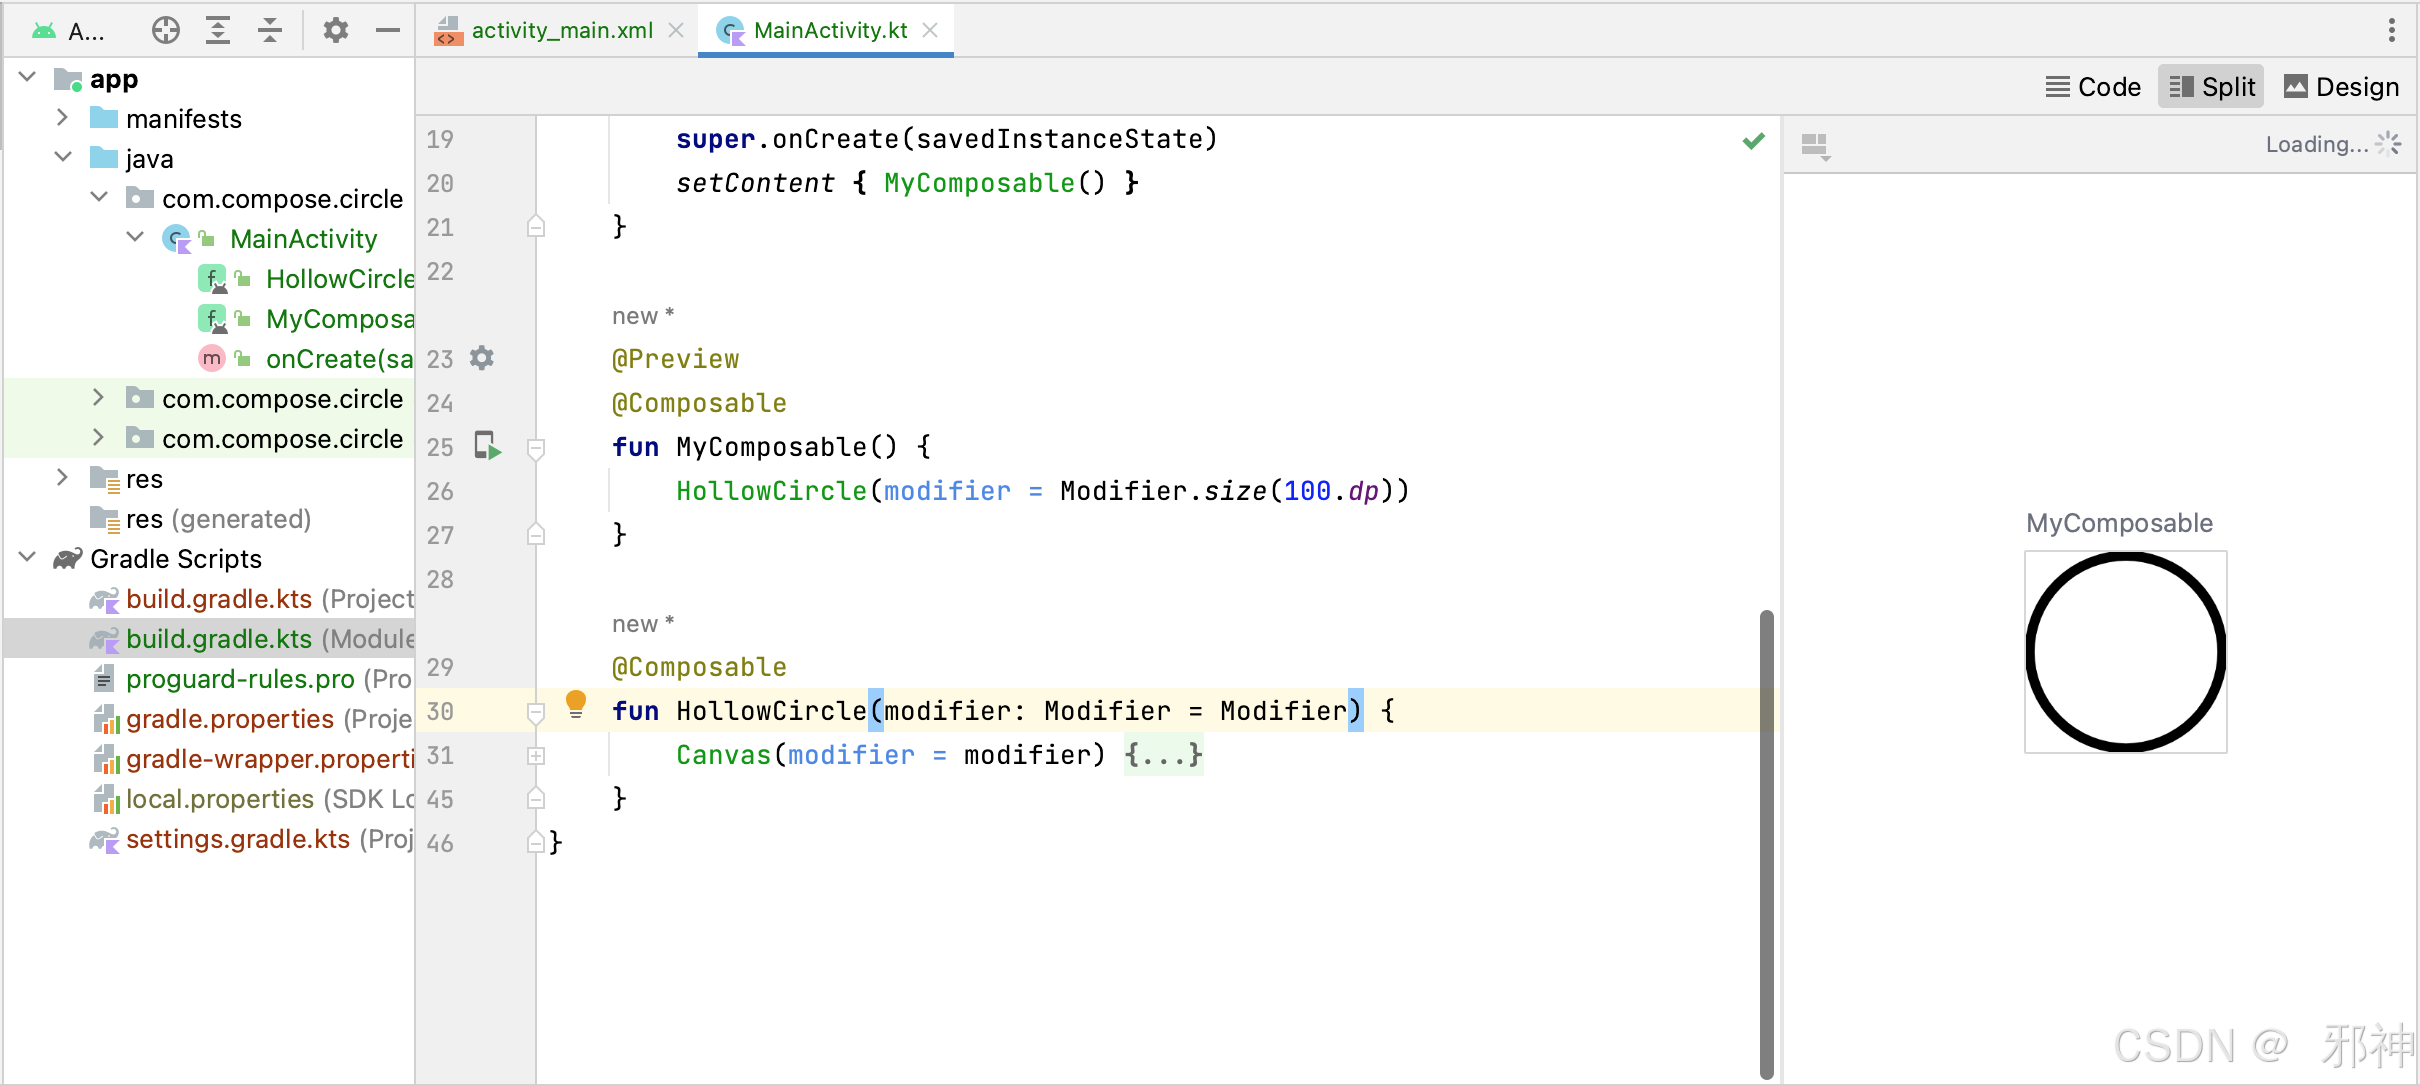Screen dimensions: 2420x1086
Task: Expand the manifests folder
Action: tap(62, 118)
